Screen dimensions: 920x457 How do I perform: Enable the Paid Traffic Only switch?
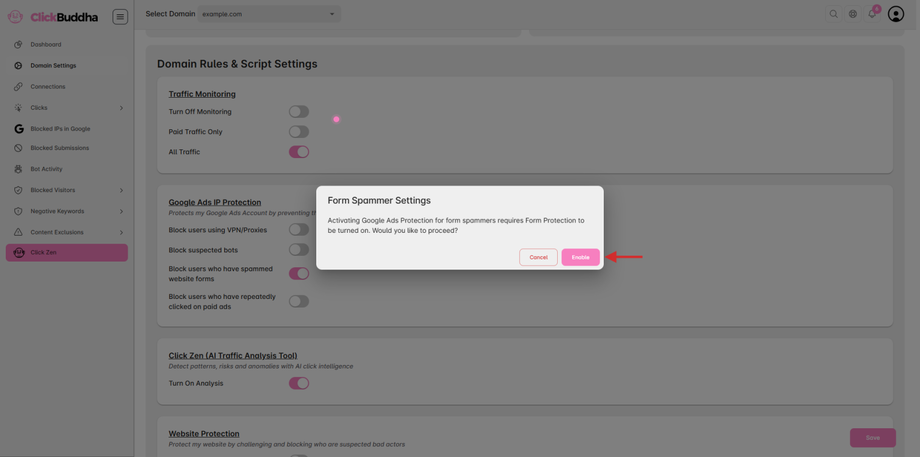click(x=299, y=132)
